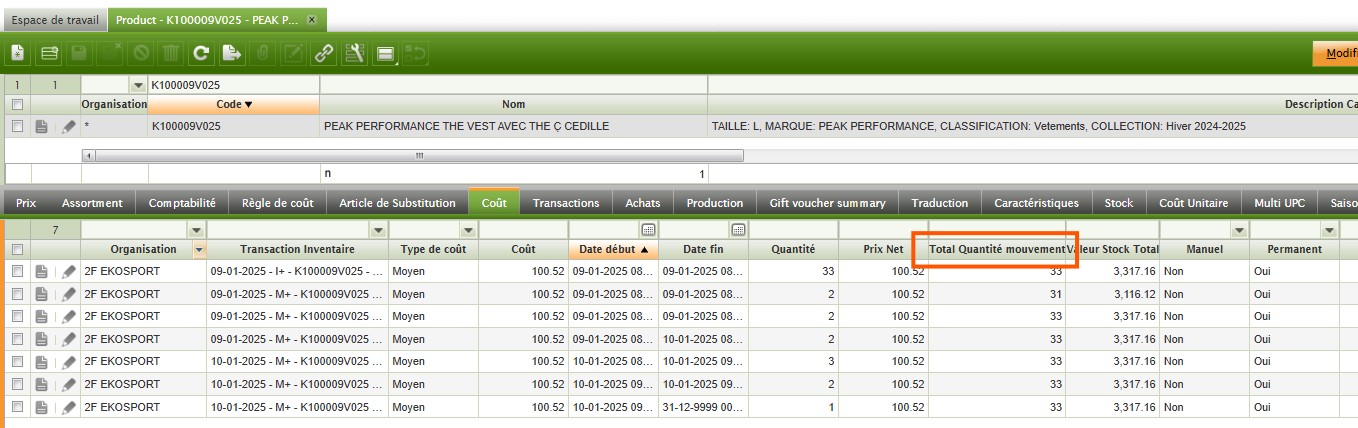Edit the row valued 3,116.12 with pencil

[68, 294]
